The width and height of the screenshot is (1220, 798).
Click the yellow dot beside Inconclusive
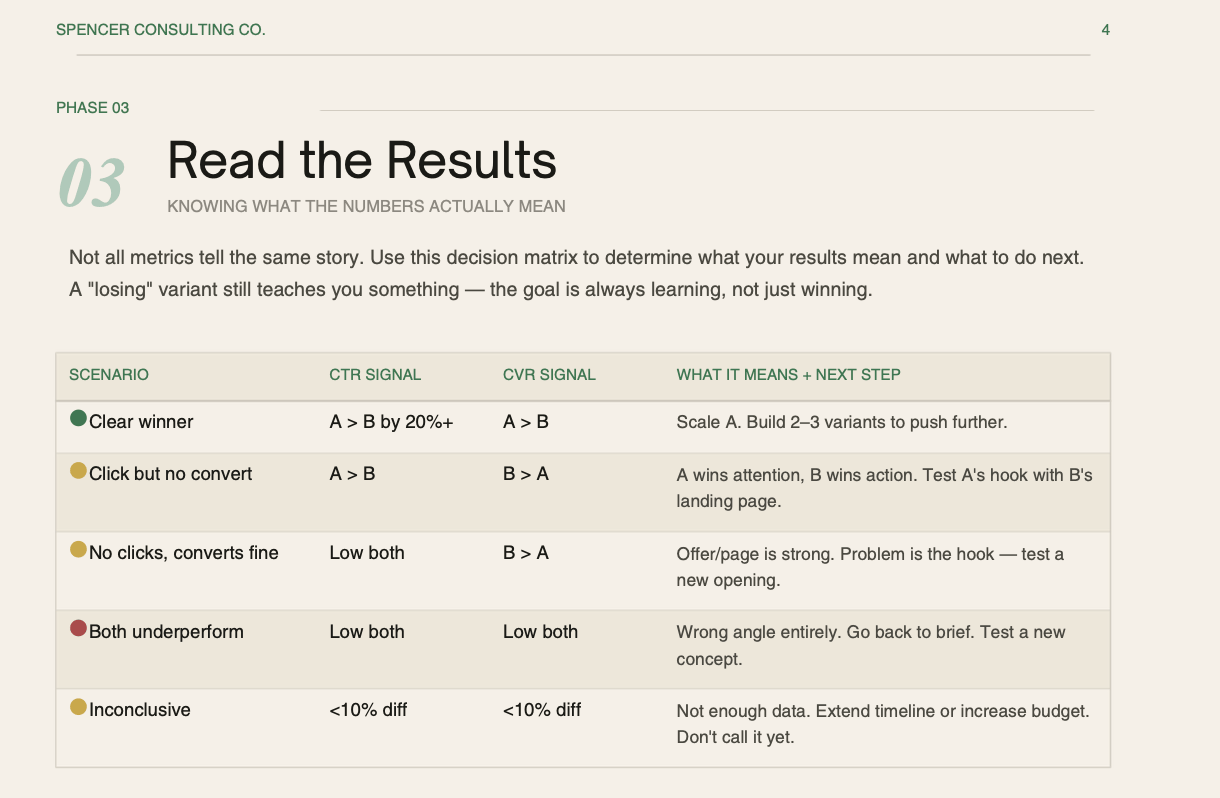[78, 707]
